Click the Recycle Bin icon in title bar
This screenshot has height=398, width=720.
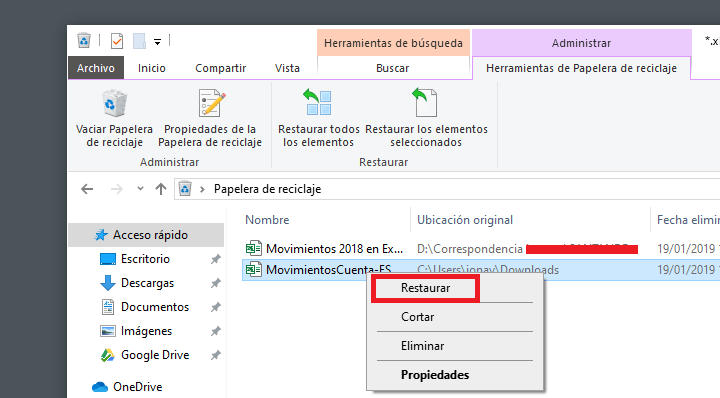coord(84,41)
